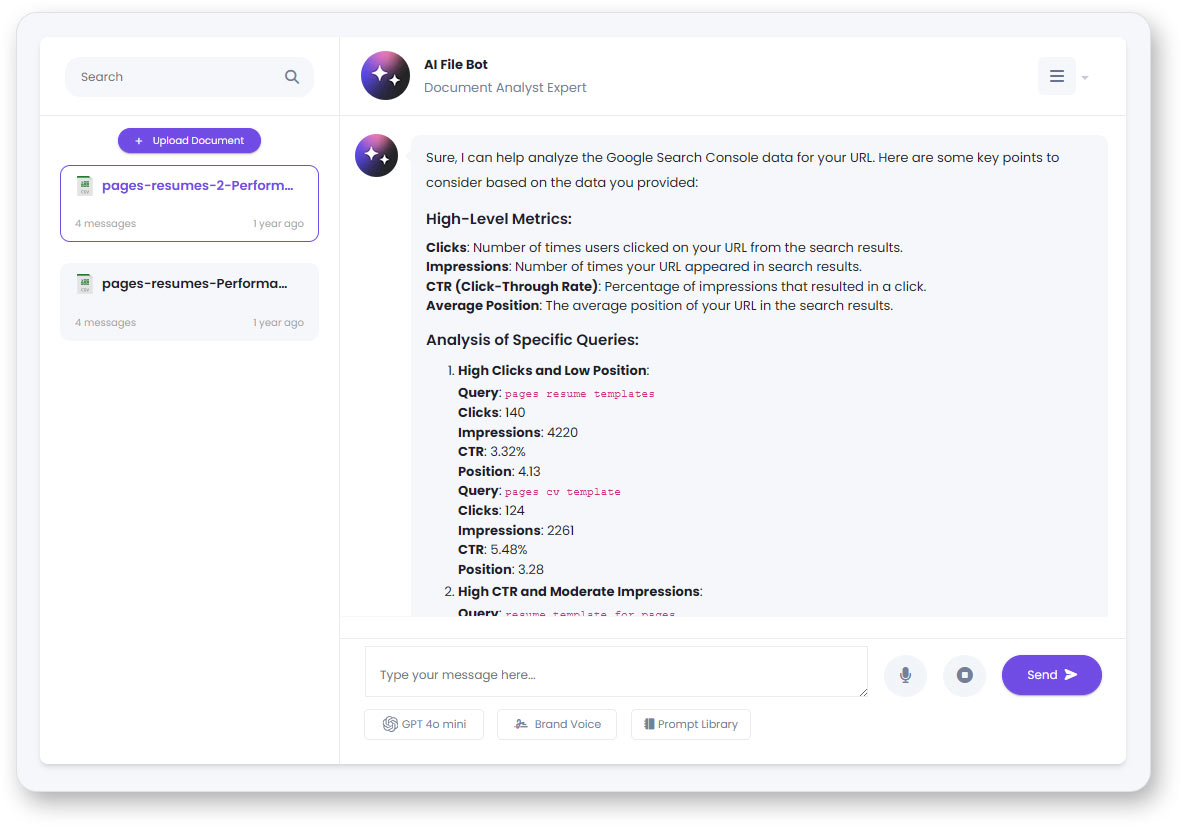This screenshot has width=1181, height=826.
Task: Open the Prompt Library
Action: [x=690, y=724]
